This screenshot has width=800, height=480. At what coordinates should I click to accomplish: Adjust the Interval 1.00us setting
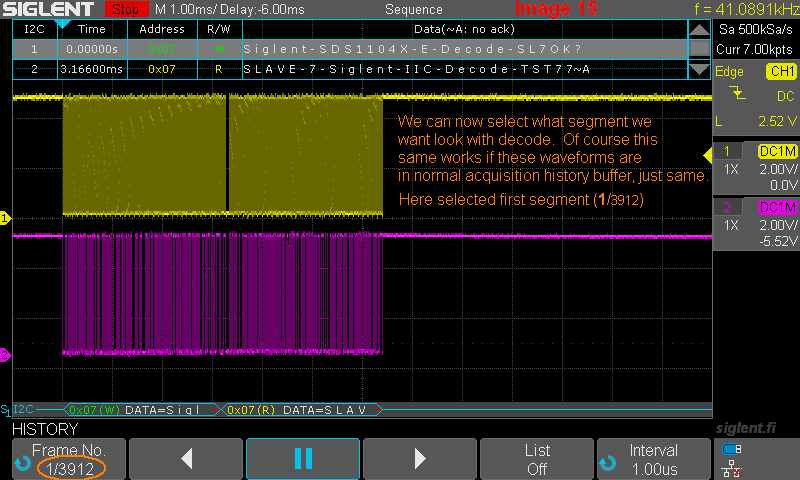(x=654, y=459)
